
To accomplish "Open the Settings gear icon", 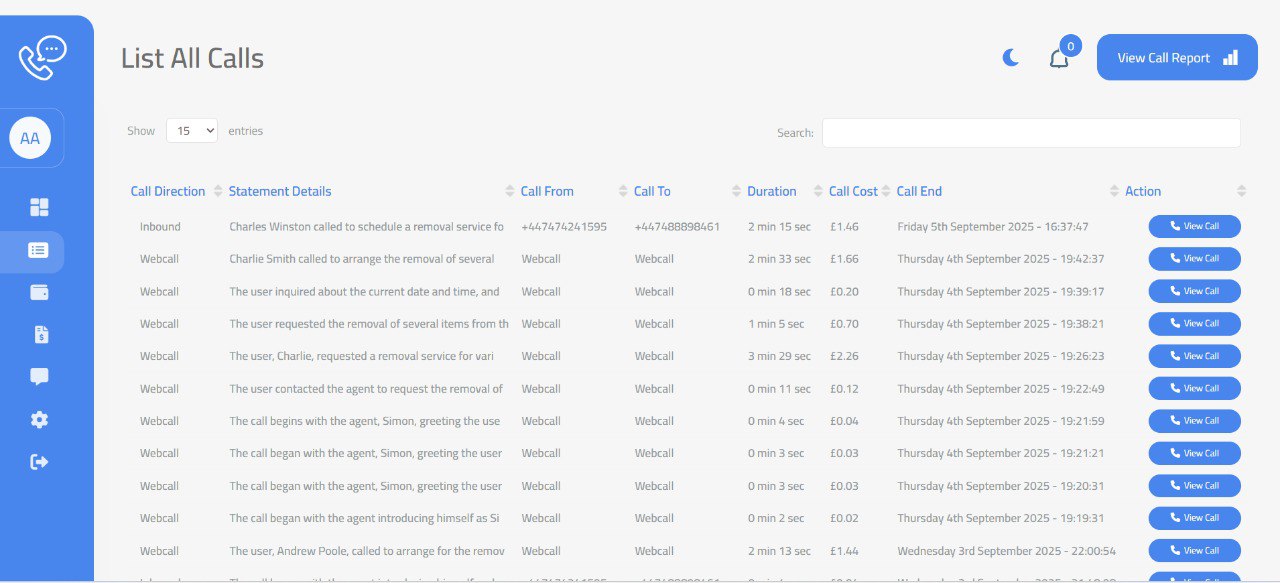I will [x=39, y=419].
